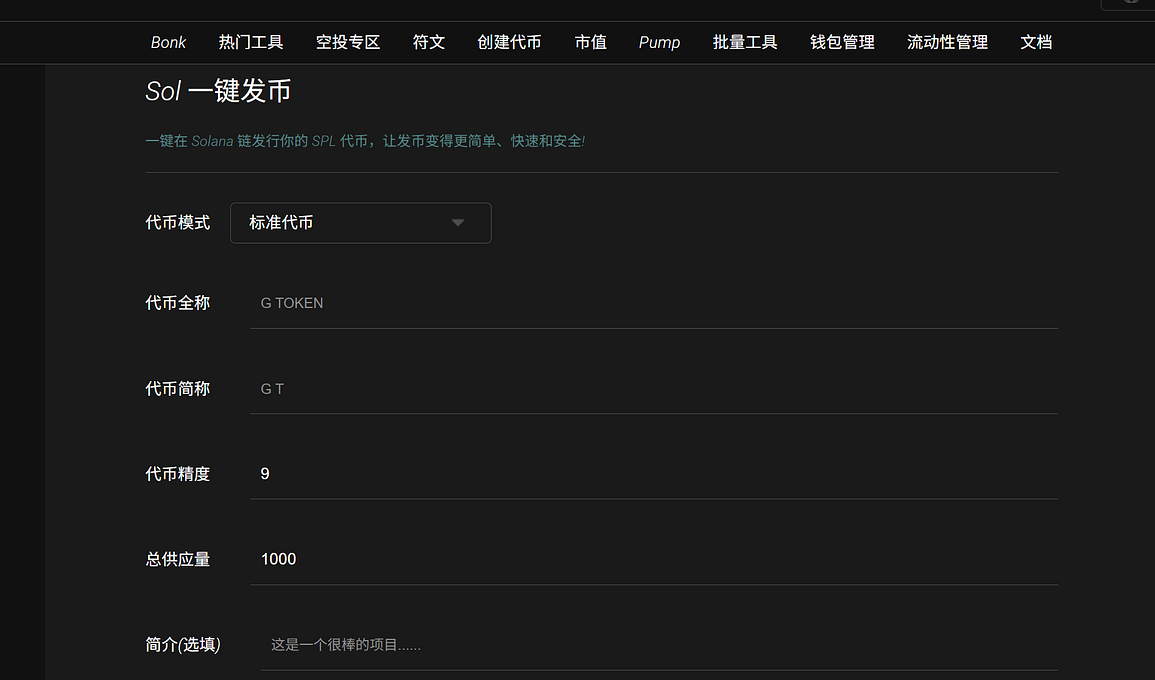Image resolution: width=1155 pixels, height=680 pixels.
Task: Click the Solana SPL description text
Action: 365,141
